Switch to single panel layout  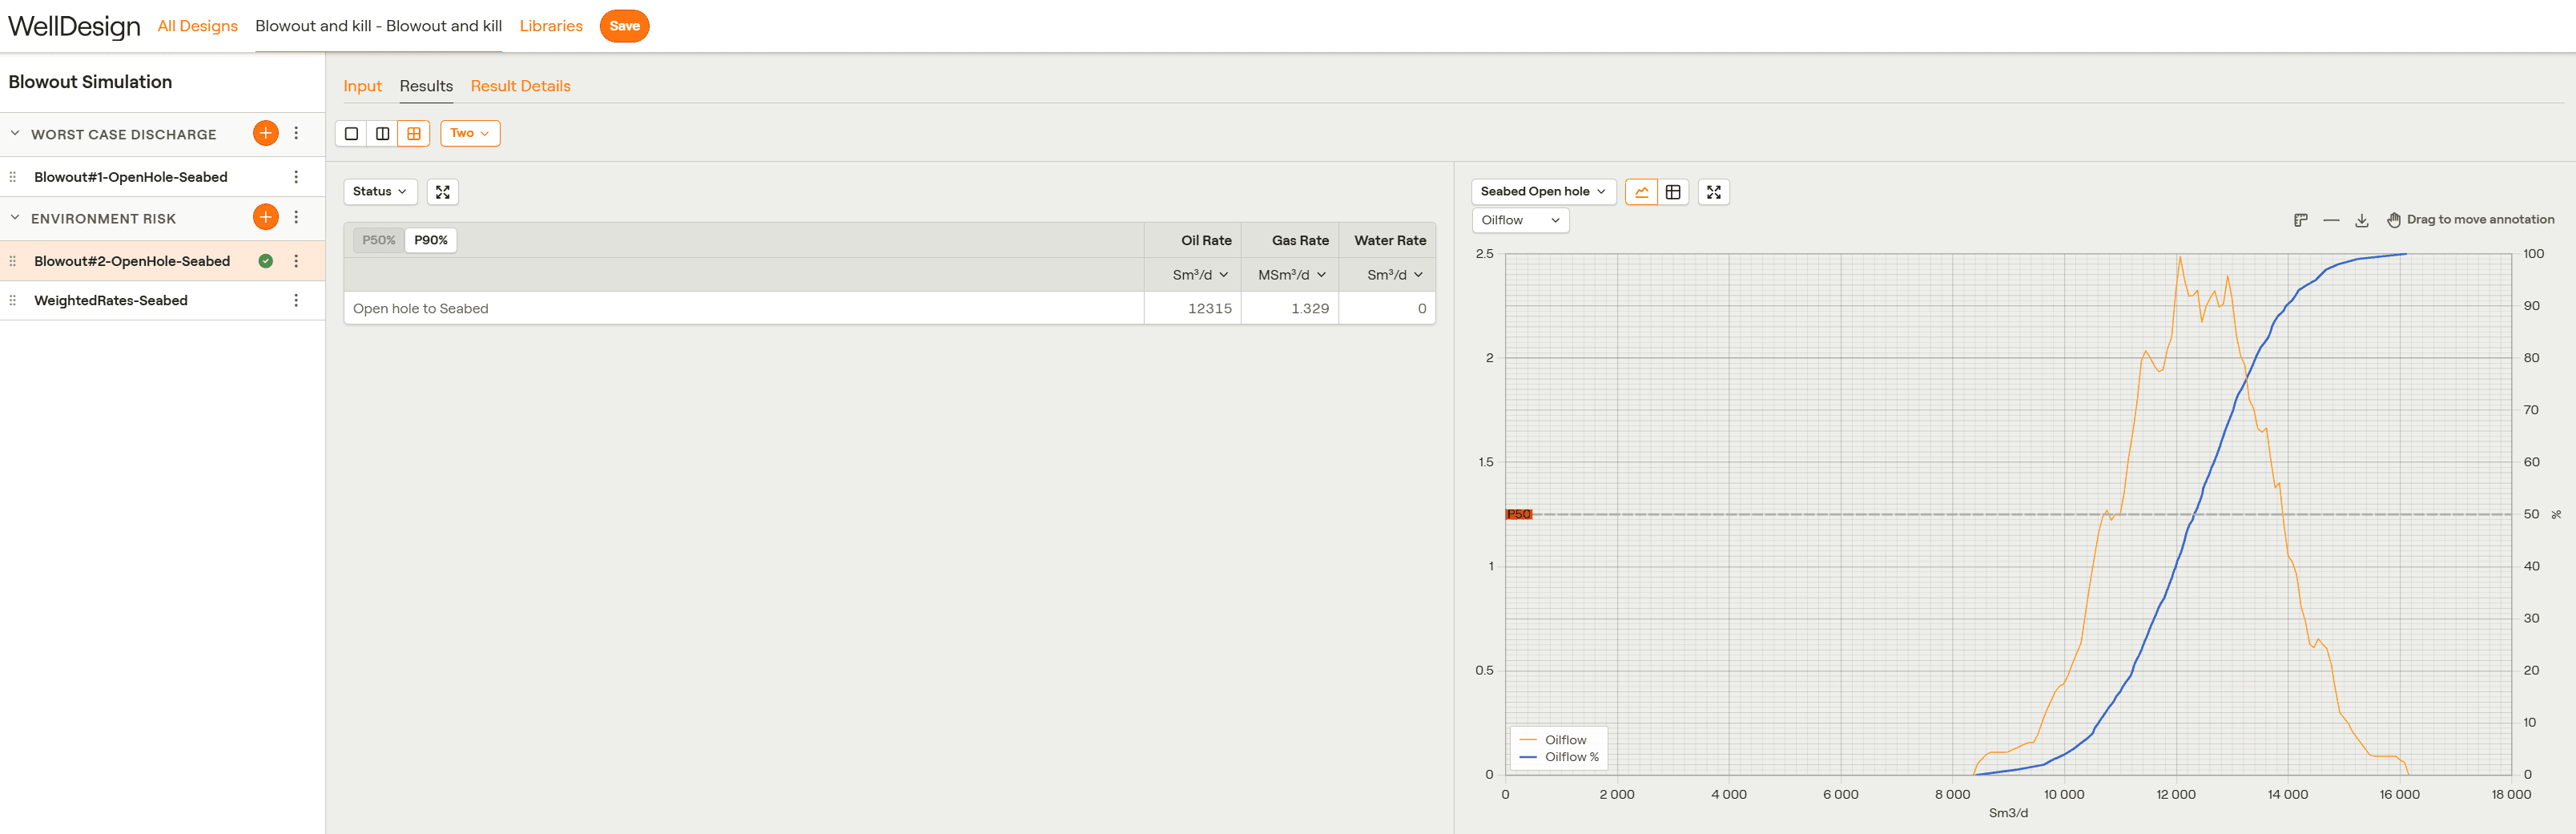coord(351,133)
